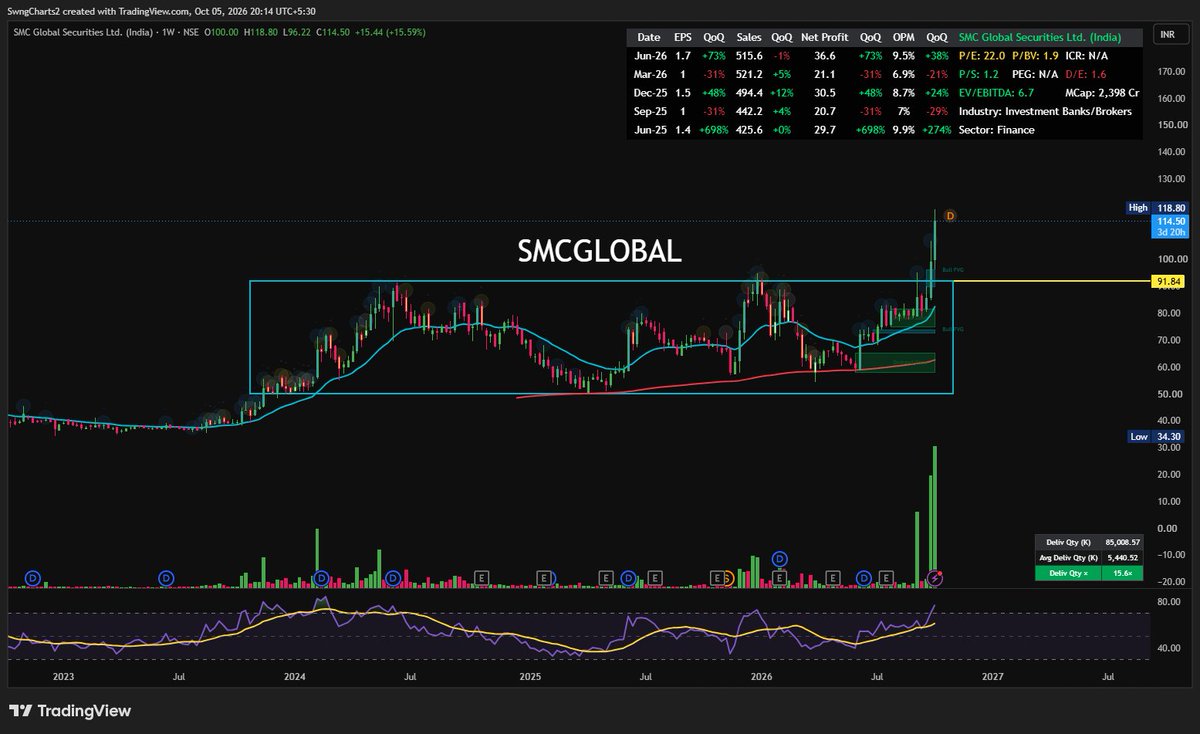Click Industry: Investment Banks/Brokers text

[x=1044, y=111]
